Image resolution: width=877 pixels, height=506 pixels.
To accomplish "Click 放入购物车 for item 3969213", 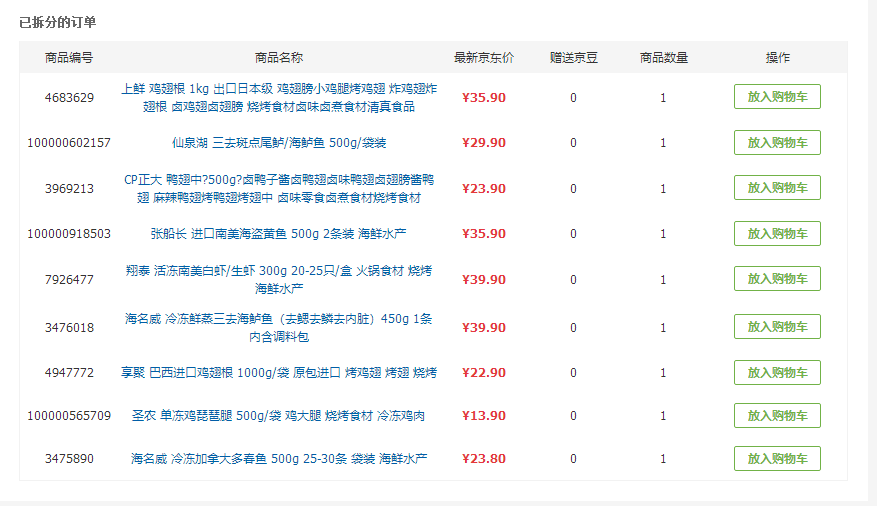I will pyautogui.click(x=777, y=188).
